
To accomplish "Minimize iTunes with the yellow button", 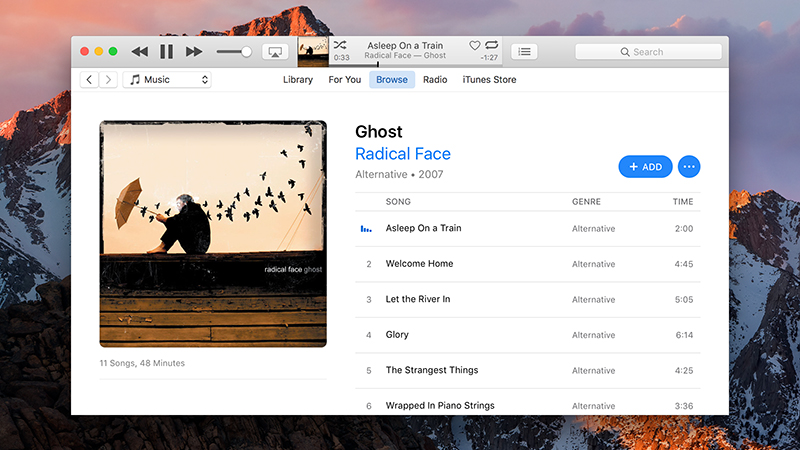I will (99, 51).
